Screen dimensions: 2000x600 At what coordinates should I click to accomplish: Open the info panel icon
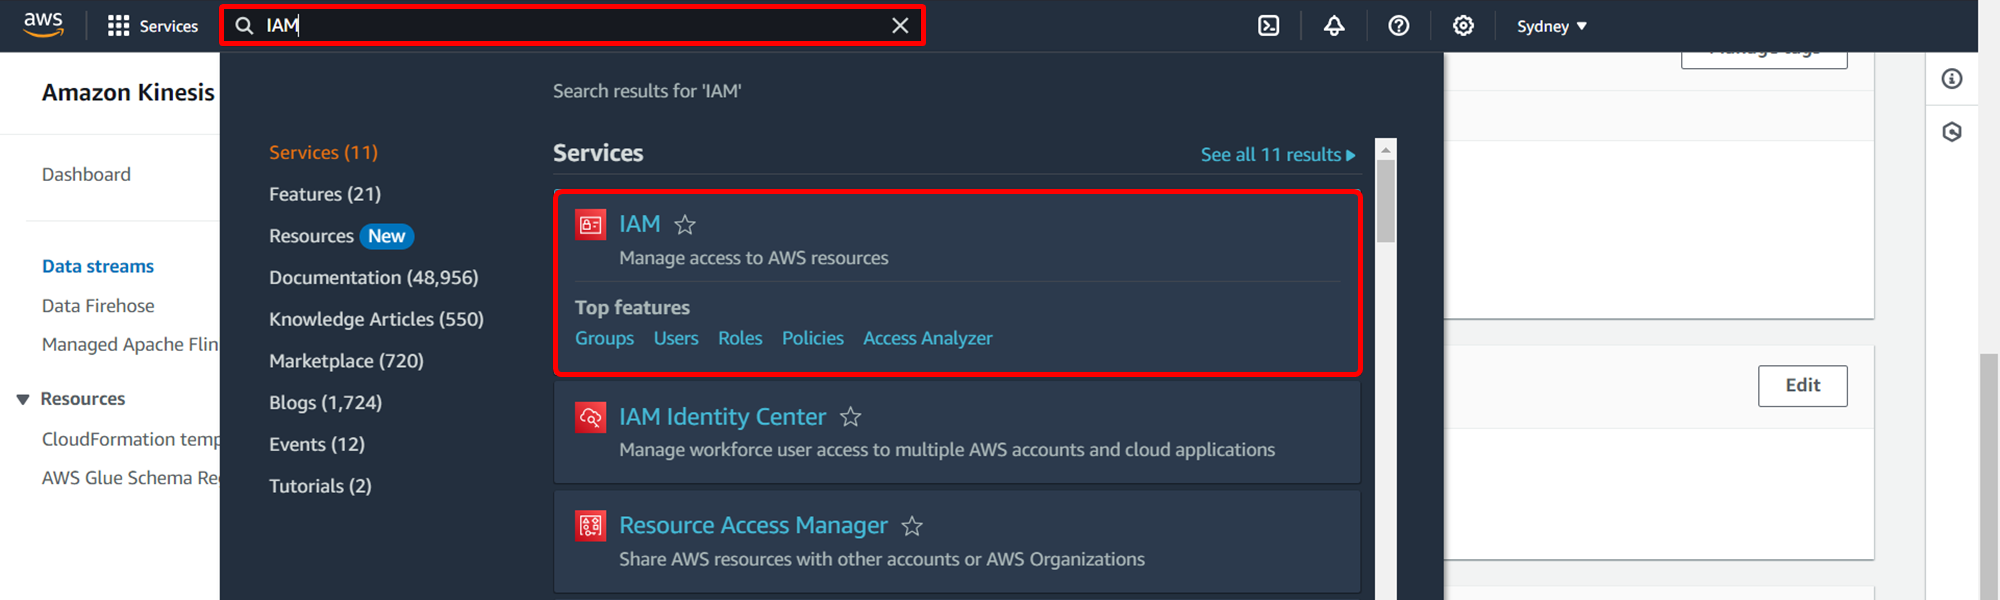coord(1952,79)
